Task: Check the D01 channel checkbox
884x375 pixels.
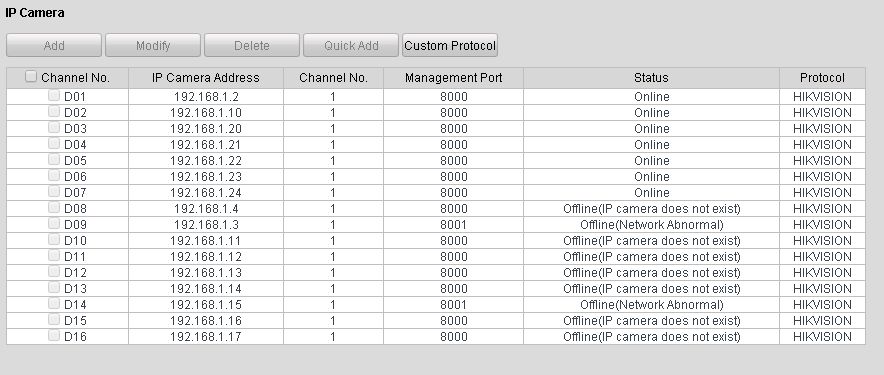Action: point(54,96)
